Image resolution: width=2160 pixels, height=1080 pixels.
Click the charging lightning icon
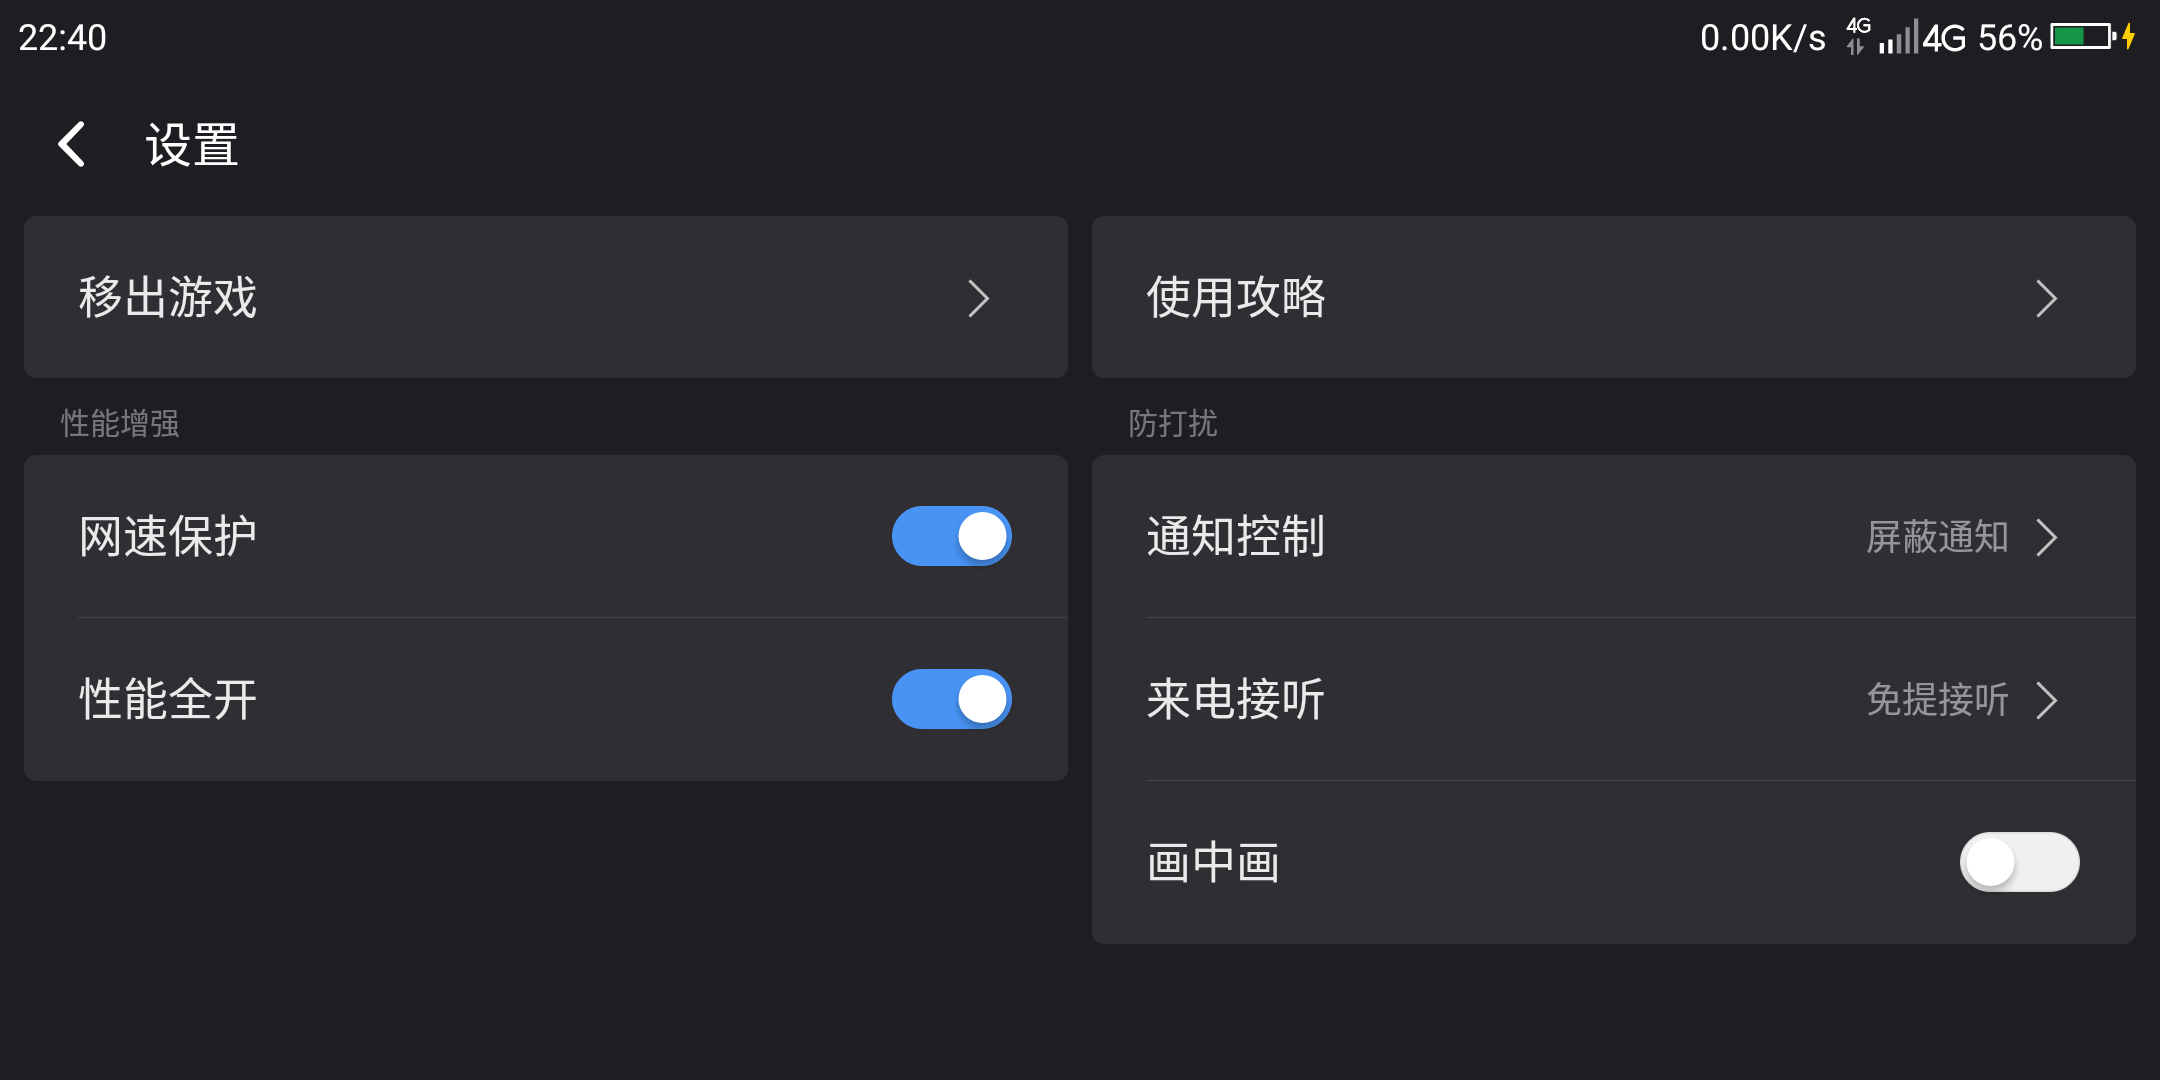pyautogui.click(x=2129, y=37)
